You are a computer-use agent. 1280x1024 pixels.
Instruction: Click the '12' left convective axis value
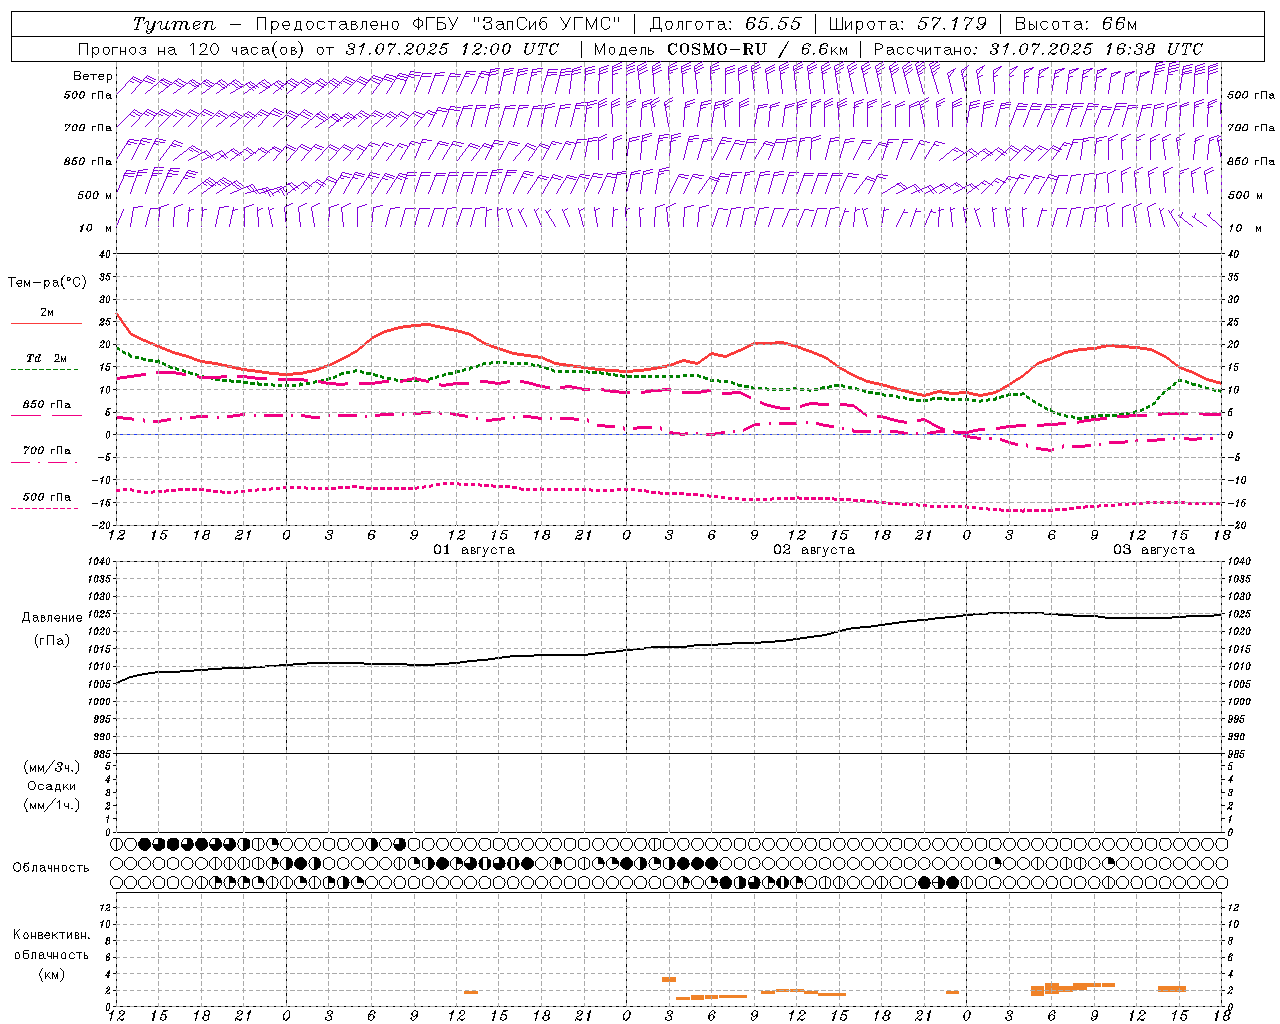point(106,907)
